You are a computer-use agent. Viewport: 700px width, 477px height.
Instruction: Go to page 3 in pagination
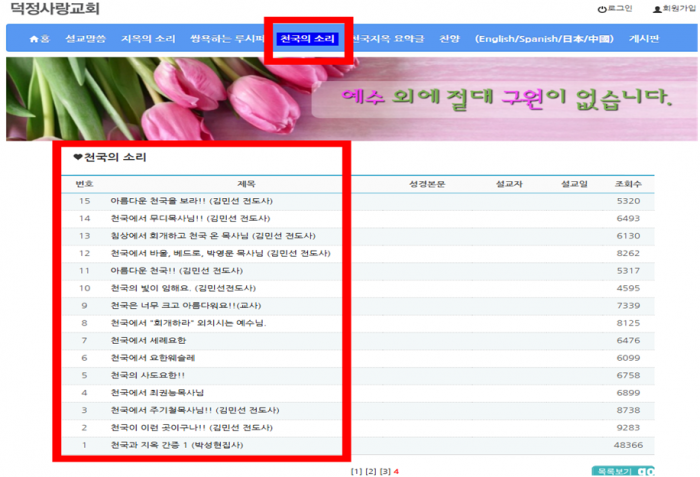(384, 471)
